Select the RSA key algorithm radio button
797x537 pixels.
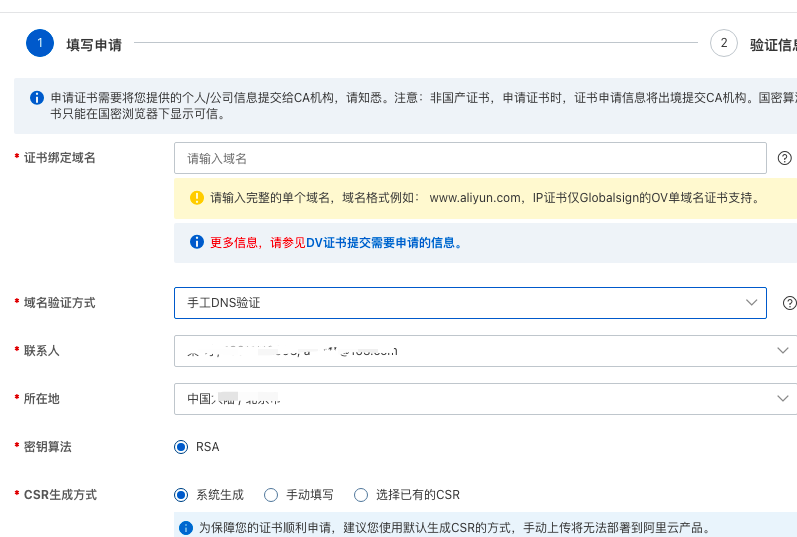tap(181, 447)
